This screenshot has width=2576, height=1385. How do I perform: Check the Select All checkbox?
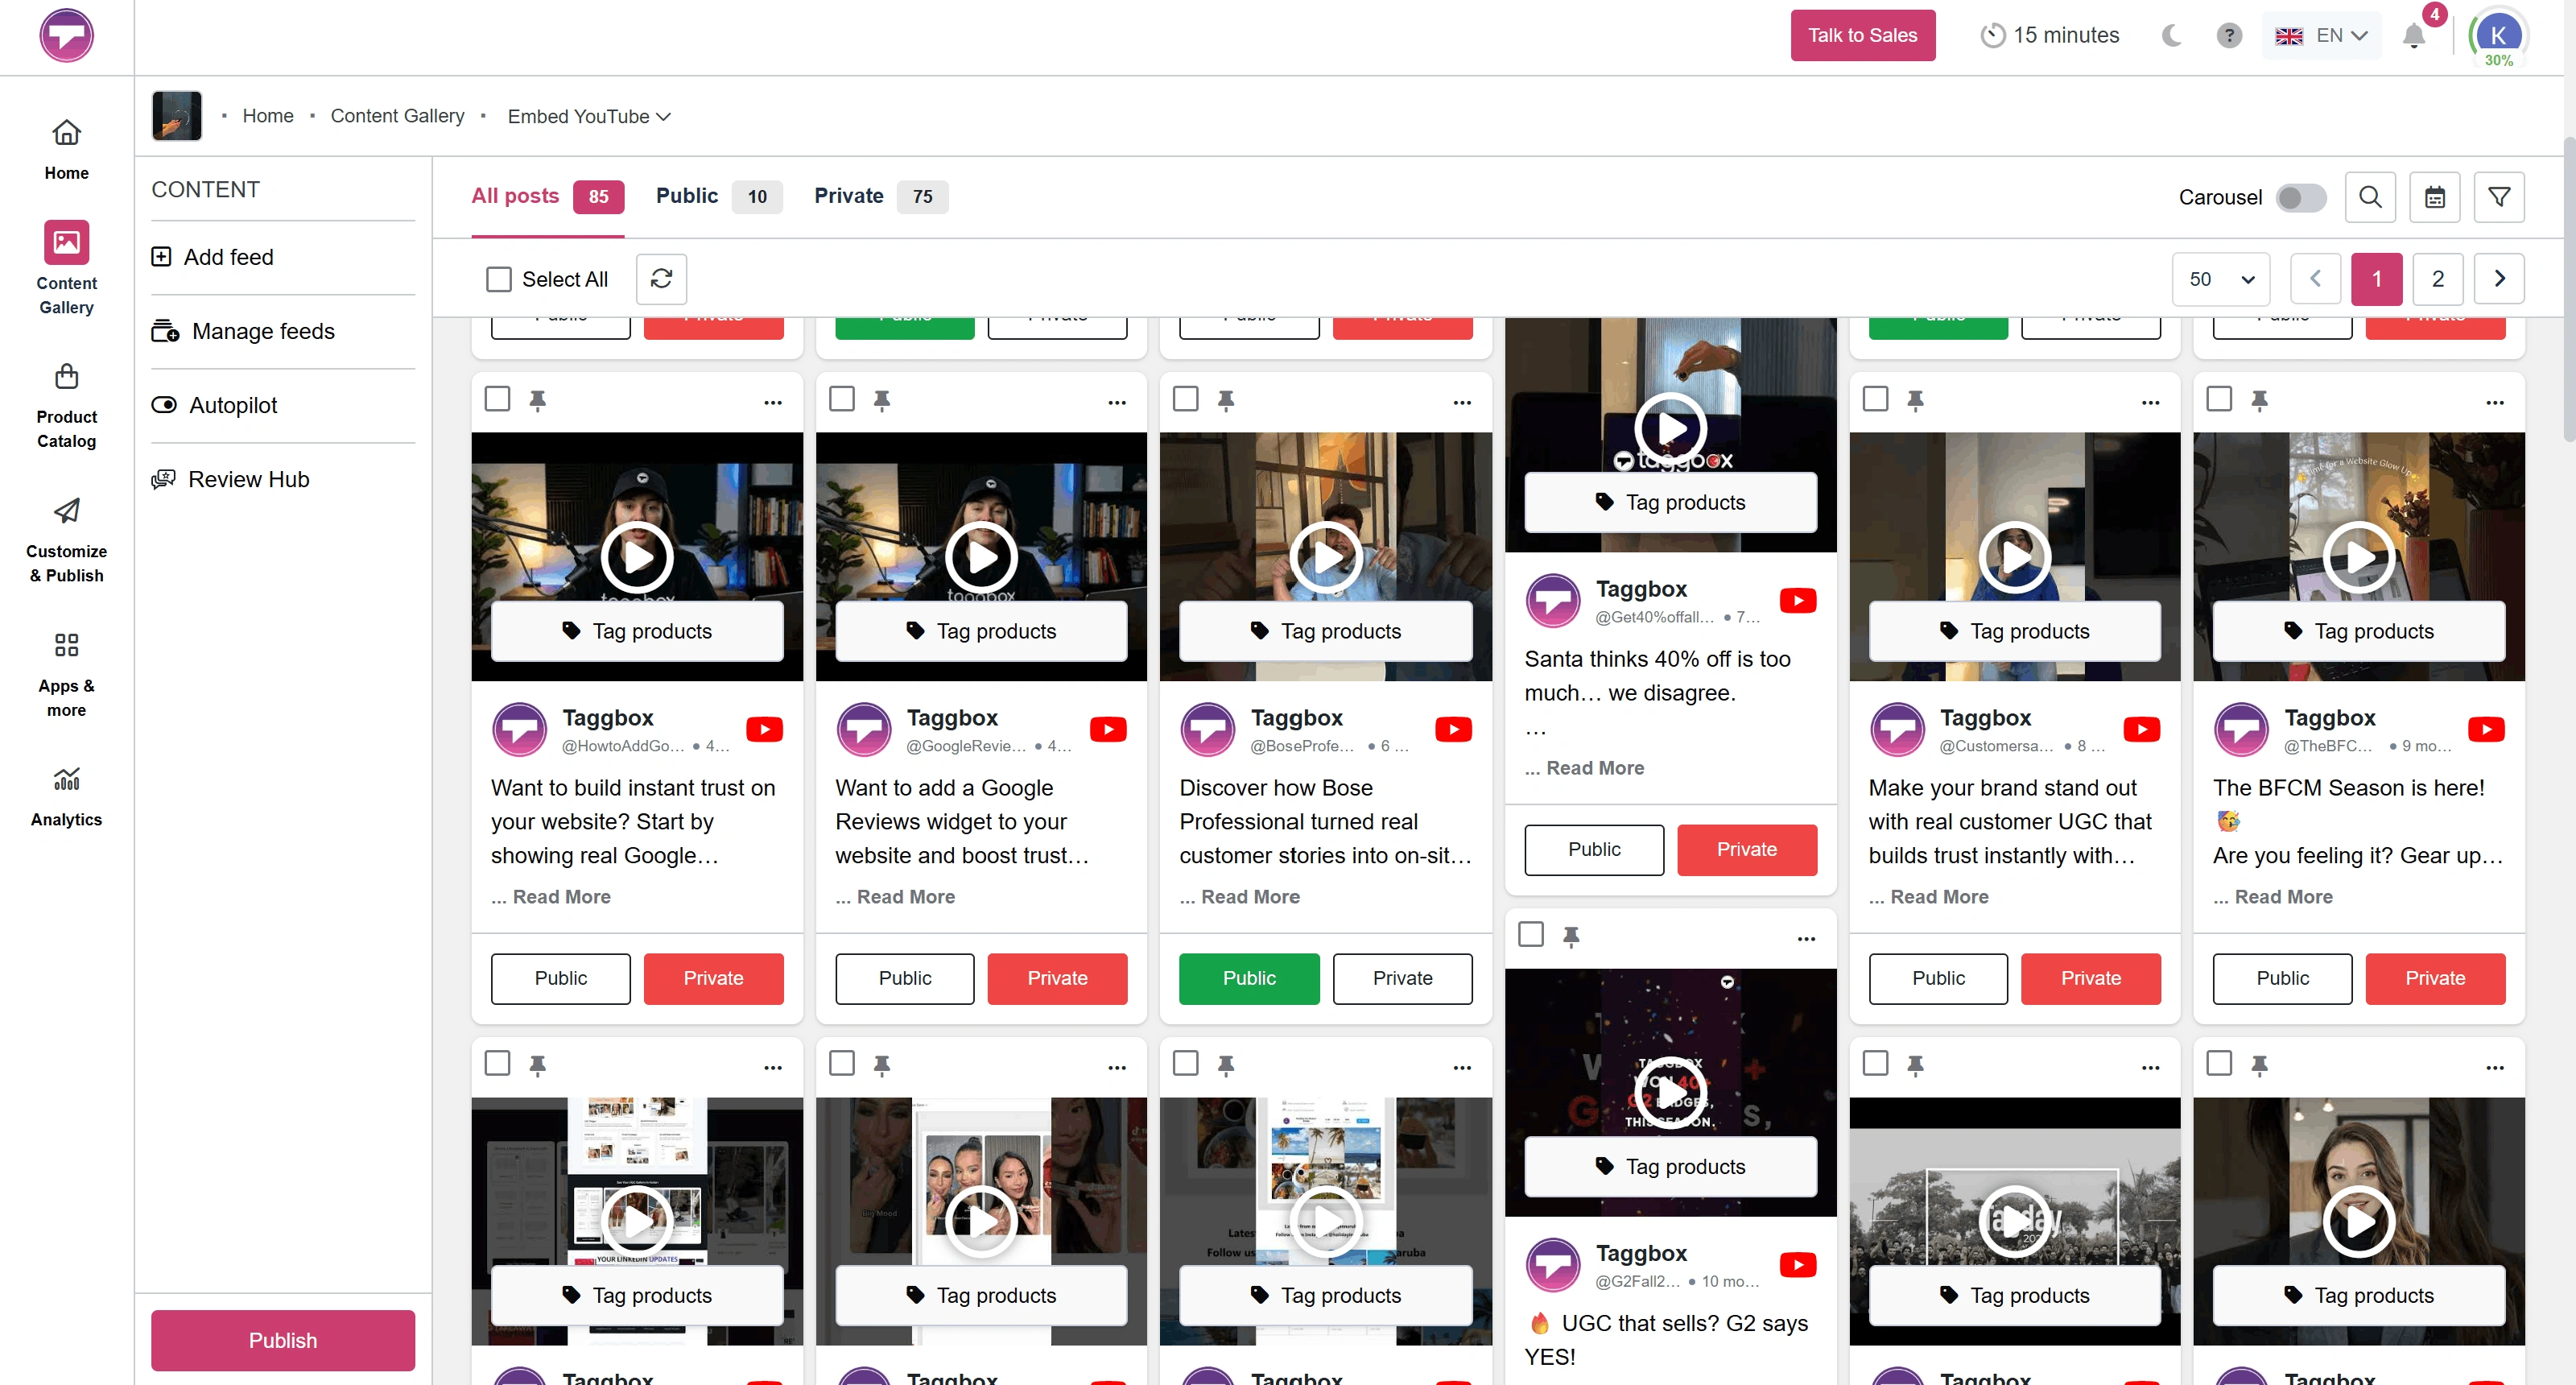tap(498, 279)
